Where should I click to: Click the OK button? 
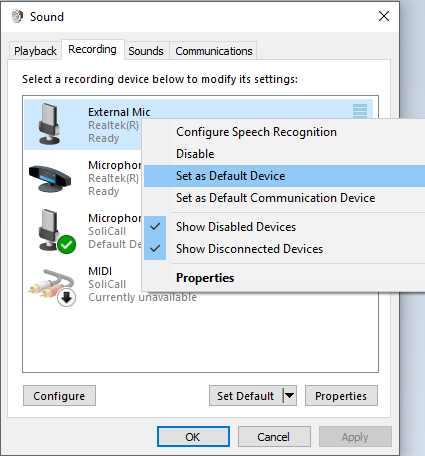[x=193, y=437]
